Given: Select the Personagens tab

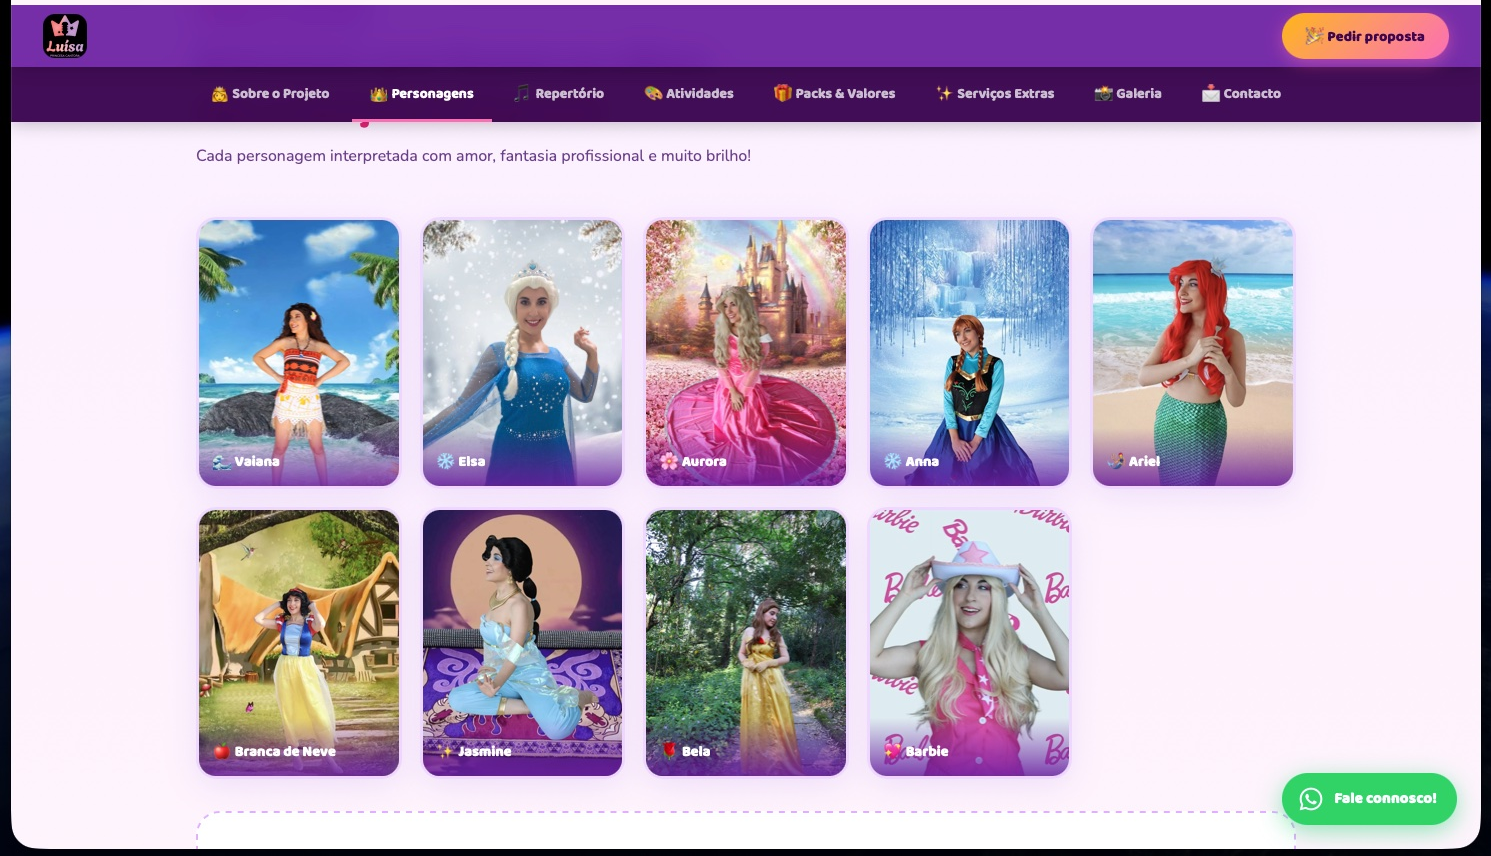Looking at the screenshot, I should [422, 94].
